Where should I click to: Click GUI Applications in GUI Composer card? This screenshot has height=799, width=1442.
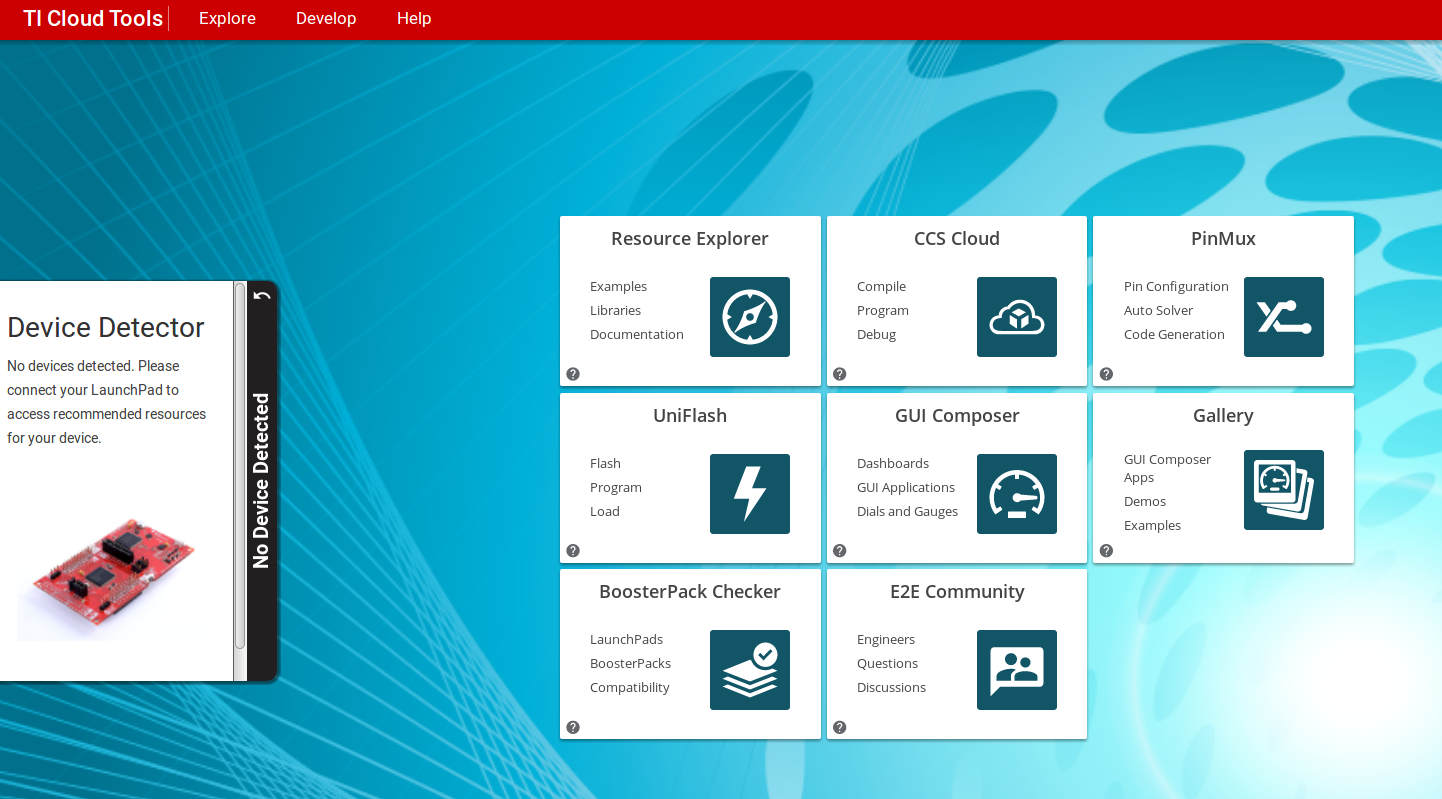pyautogui.click(x=906, y=488)
